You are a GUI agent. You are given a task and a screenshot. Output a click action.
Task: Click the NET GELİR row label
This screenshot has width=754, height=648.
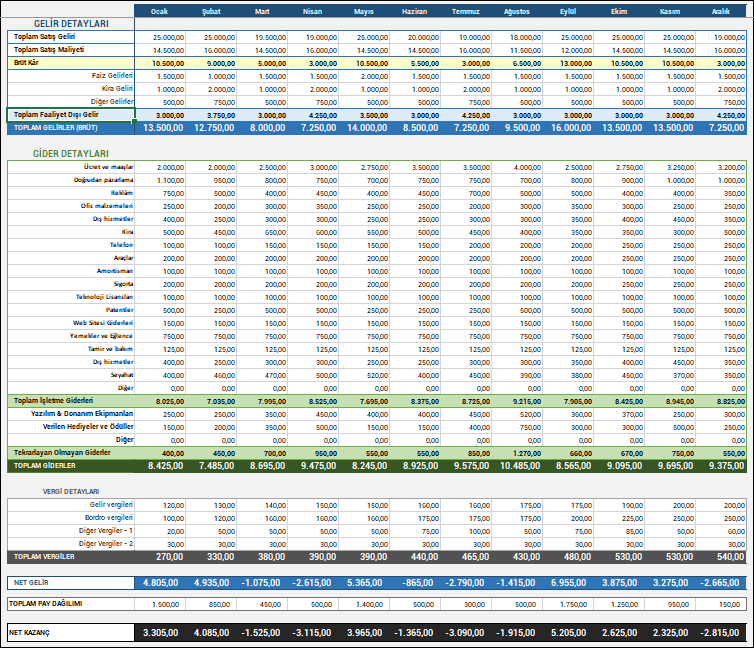pos(31,582)
